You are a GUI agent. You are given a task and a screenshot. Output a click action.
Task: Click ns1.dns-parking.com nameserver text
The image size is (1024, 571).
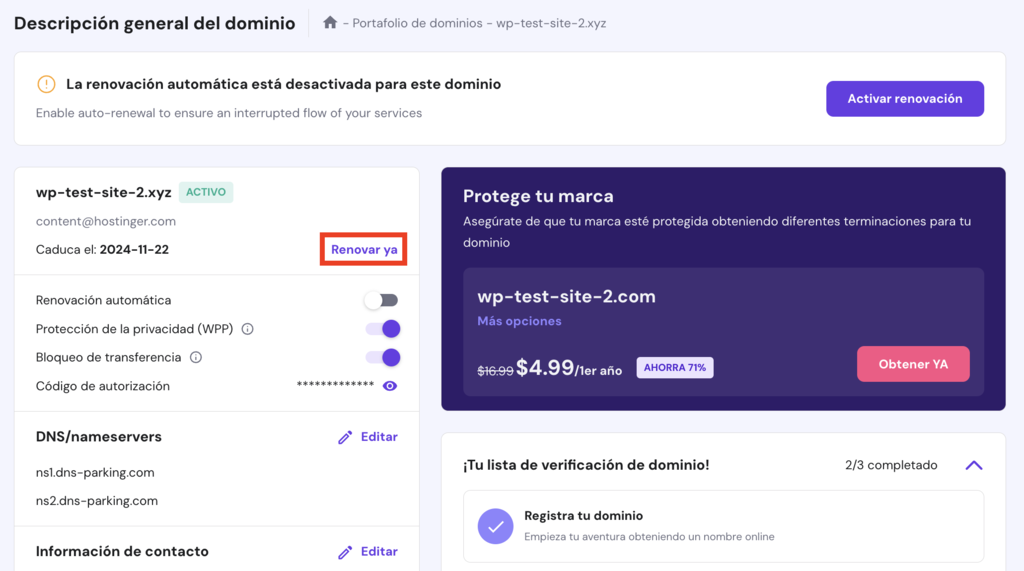pyautogui.click(x=95, y=472)
